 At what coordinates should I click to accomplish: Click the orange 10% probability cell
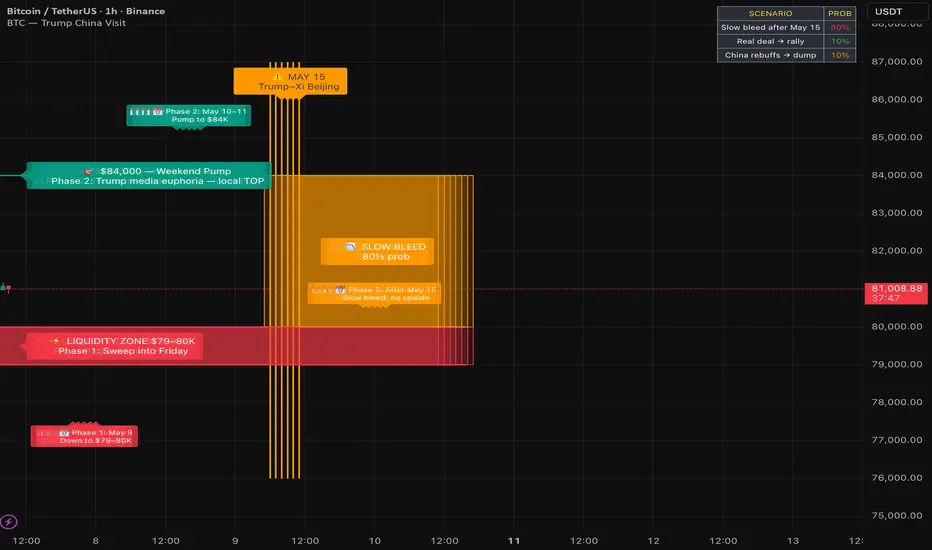840,55
